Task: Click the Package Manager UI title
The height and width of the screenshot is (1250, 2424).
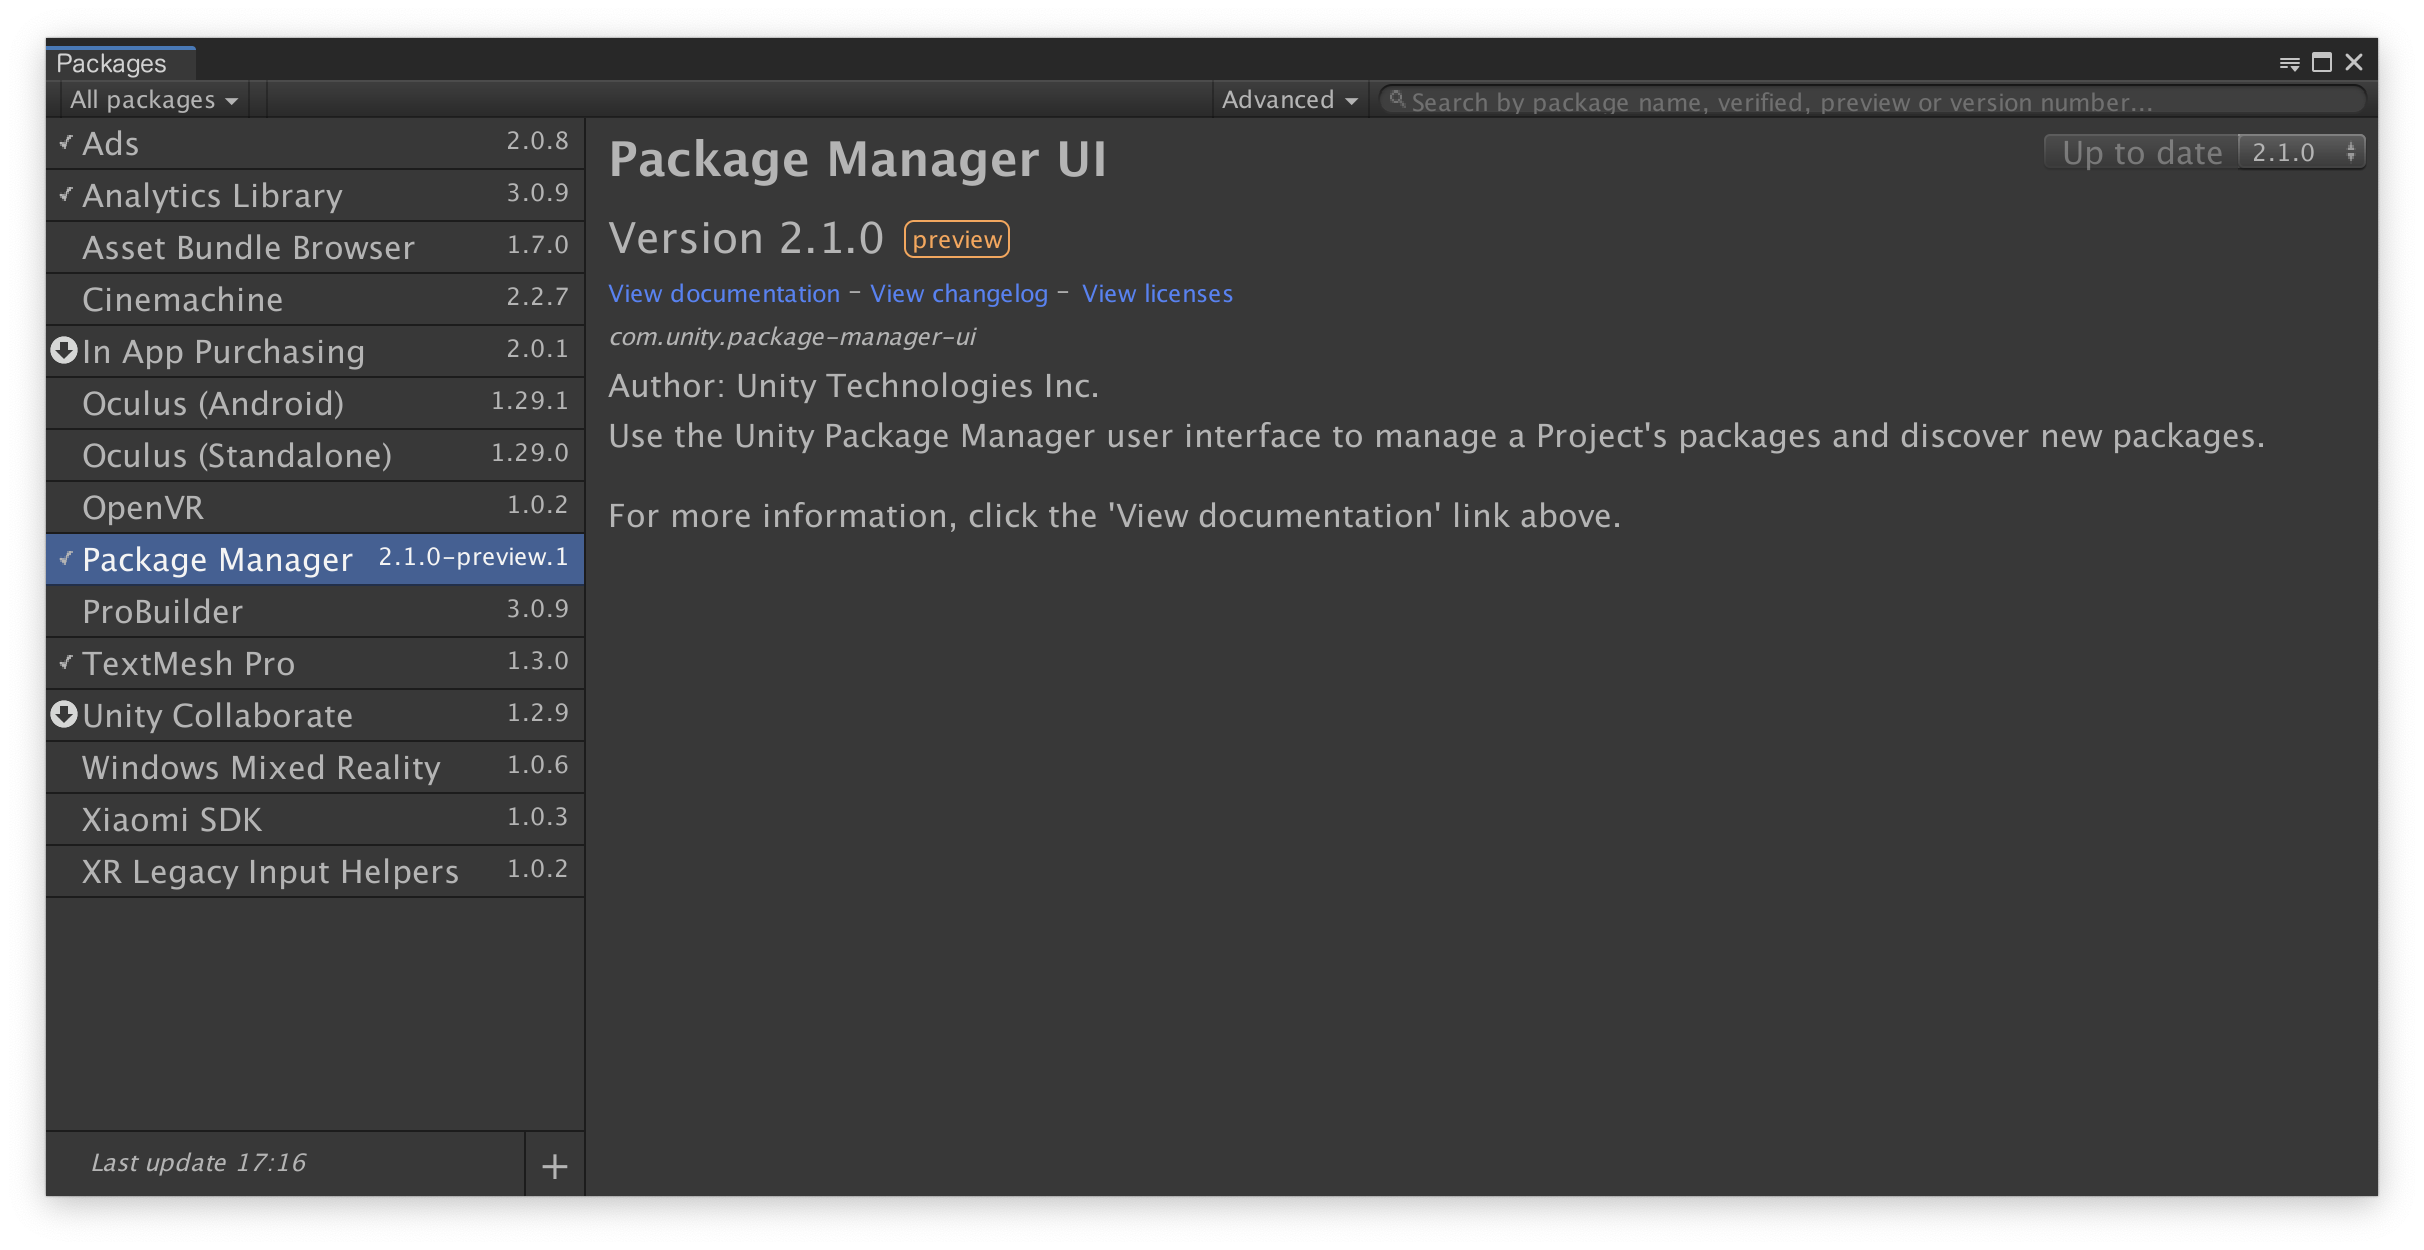Action: (858, 159)
